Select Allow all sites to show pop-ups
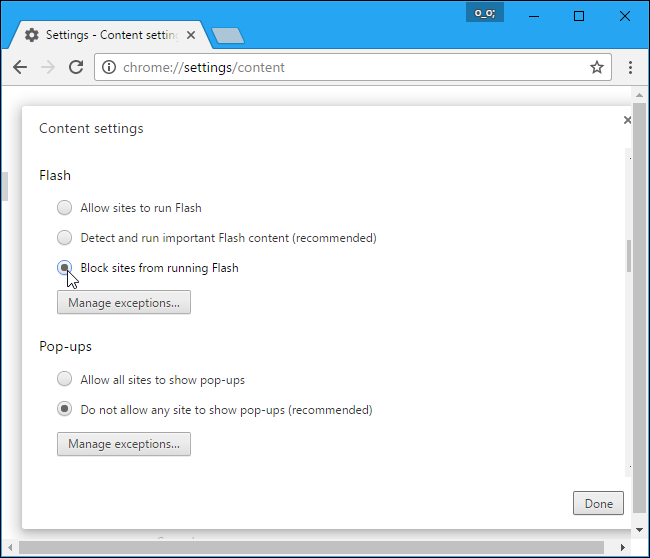 tap(64, 379)
